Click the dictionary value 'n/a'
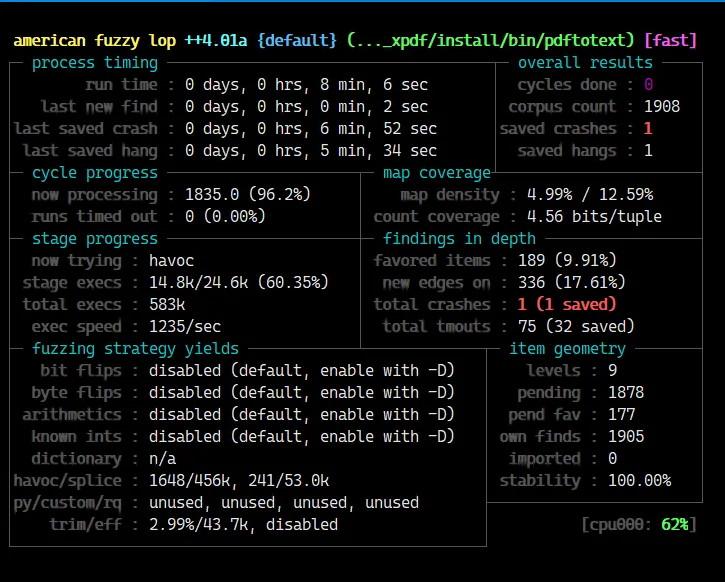This screenshot has height=582, width=725. 162,459
